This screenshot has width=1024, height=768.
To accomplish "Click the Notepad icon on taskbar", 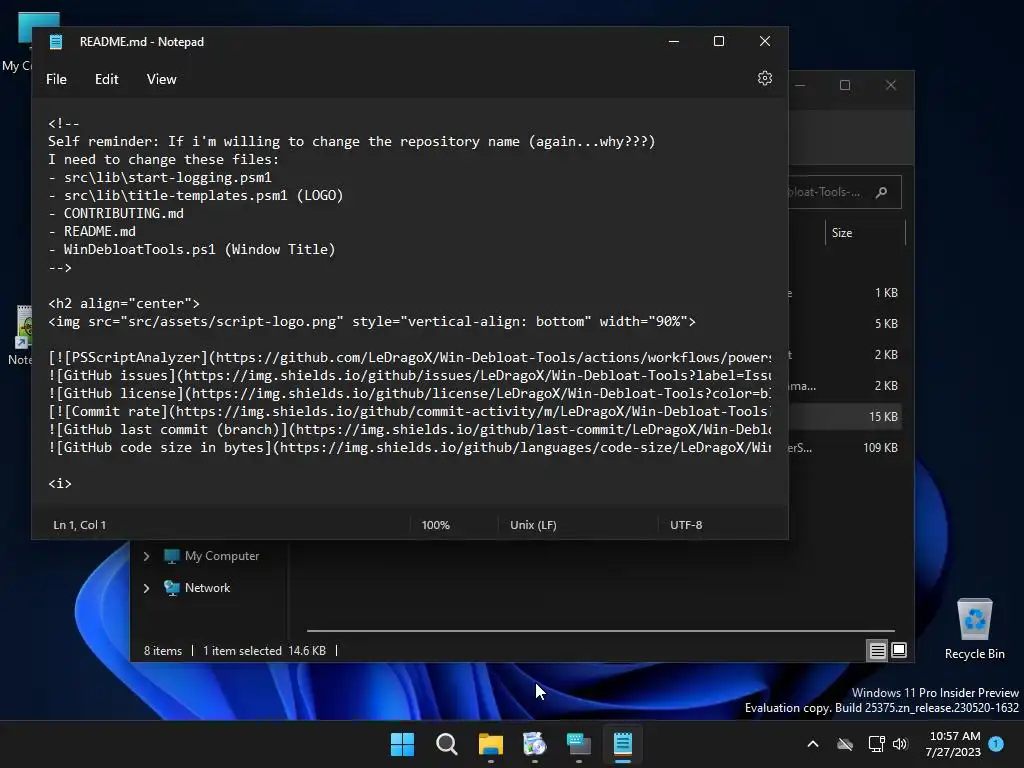I will coord(623,744).
